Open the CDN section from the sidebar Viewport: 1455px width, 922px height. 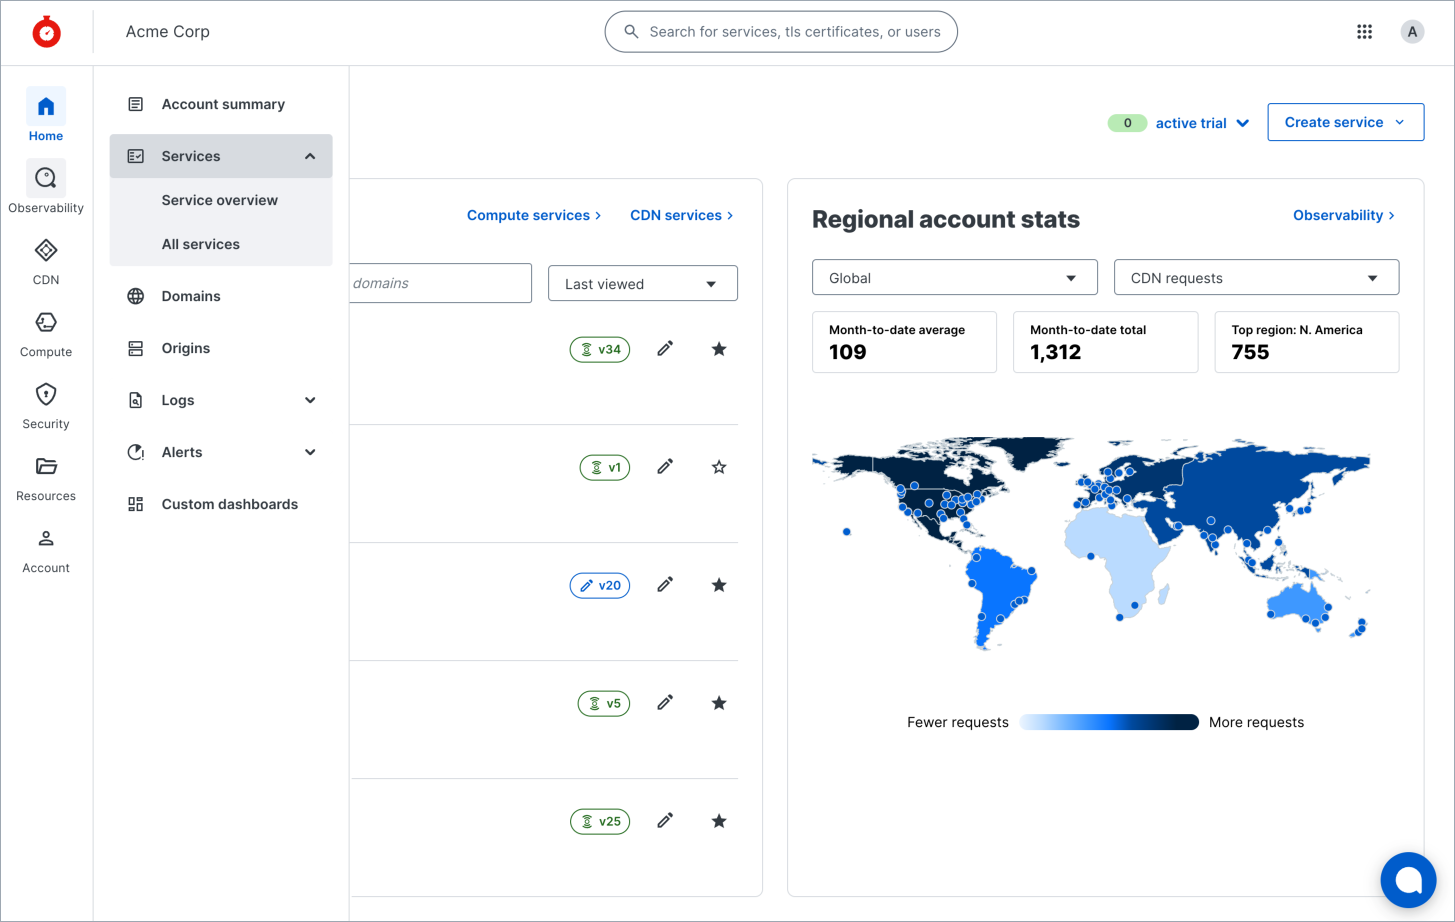click(45, 260)
